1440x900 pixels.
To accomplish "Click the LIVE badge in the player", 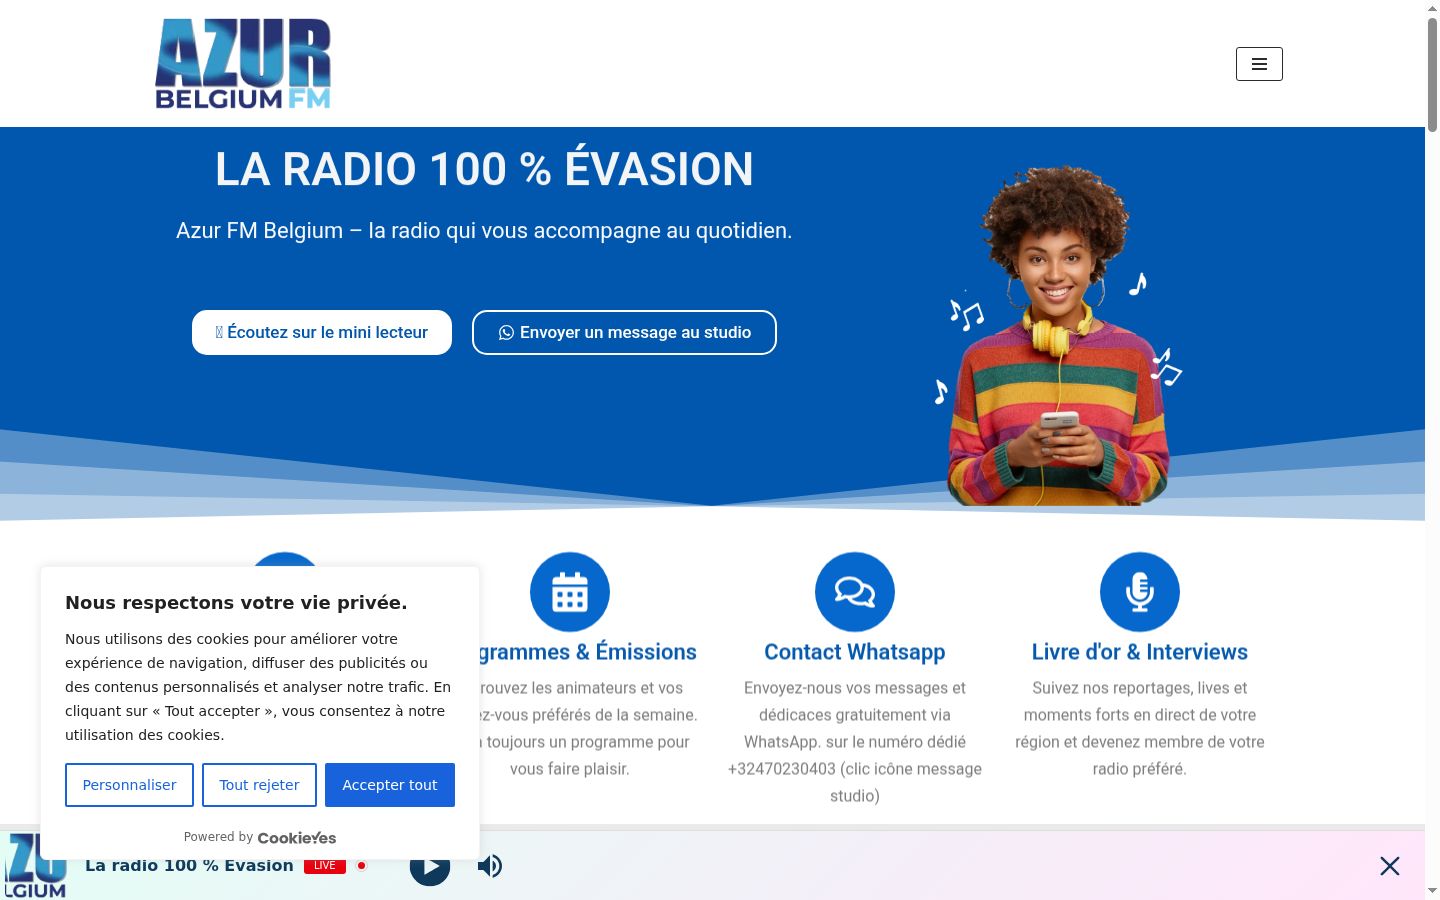I will pos(325,866).
